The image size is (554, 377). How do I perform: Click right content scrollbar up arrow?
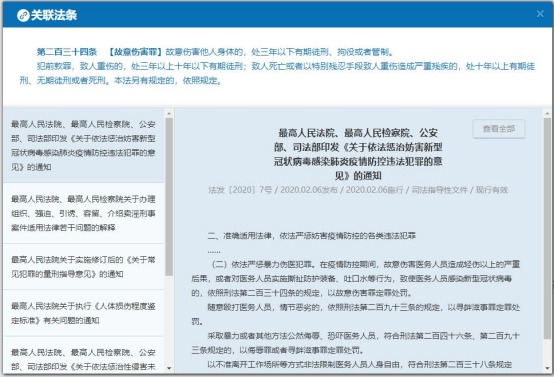pos(547,113)
